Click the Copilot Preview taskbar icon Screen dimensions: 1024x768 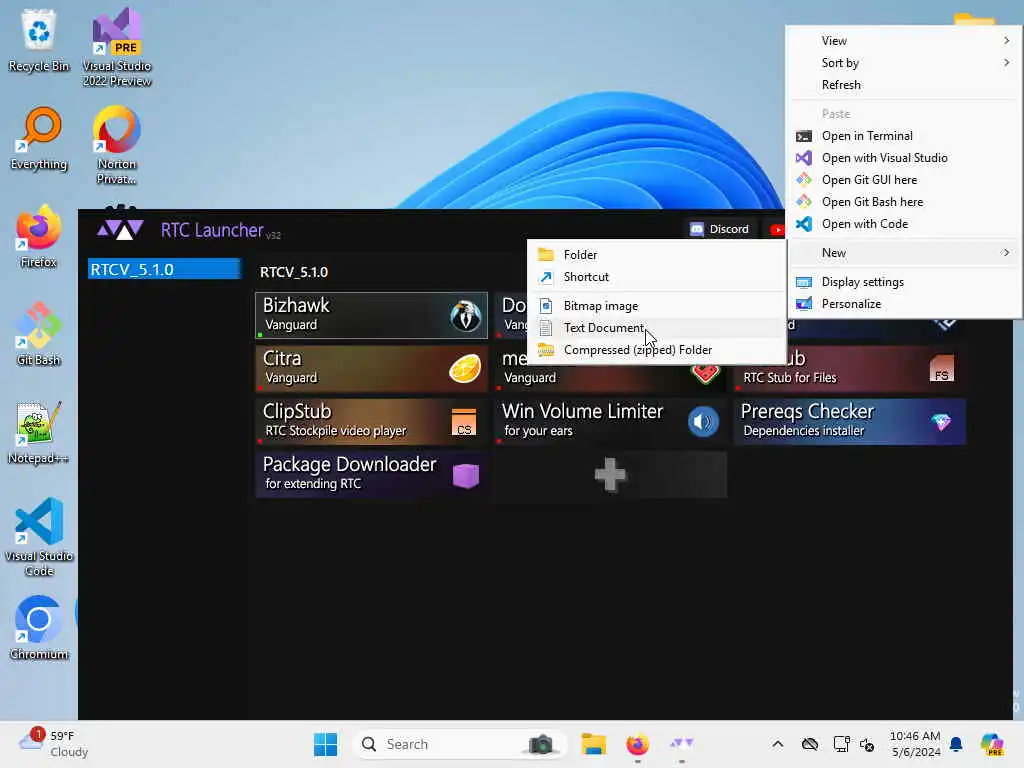pos(993,744)
